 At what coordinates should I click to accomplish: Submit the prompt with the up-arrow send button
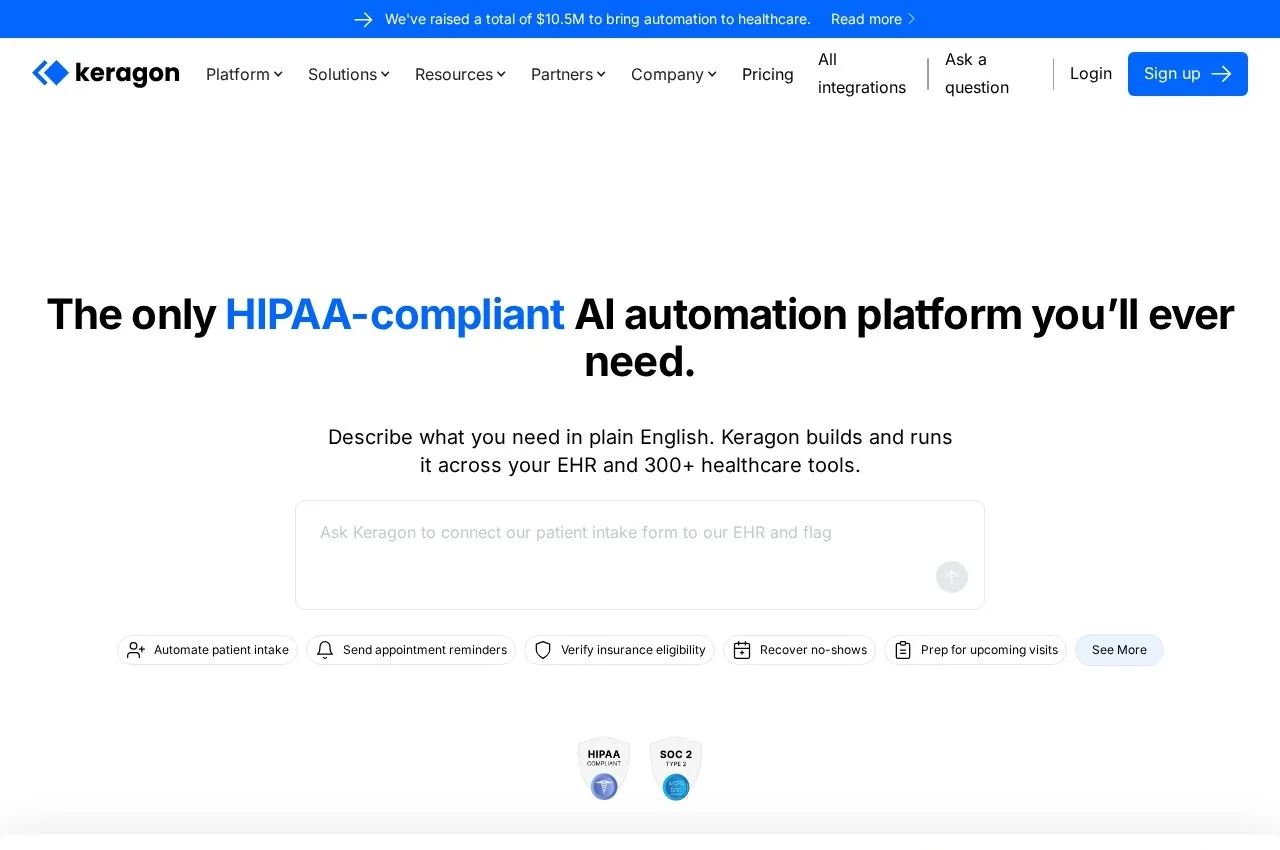[x=952, y=576]
